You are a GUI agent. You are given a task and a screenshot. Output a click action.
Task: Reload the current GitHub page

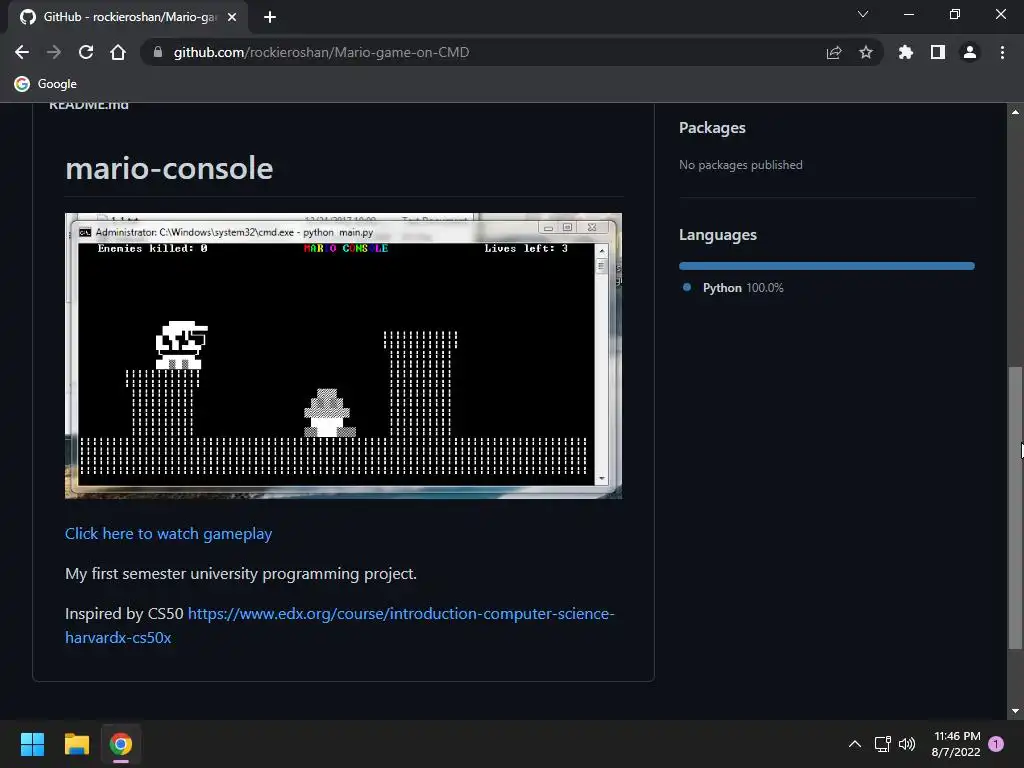click(86, 52)
